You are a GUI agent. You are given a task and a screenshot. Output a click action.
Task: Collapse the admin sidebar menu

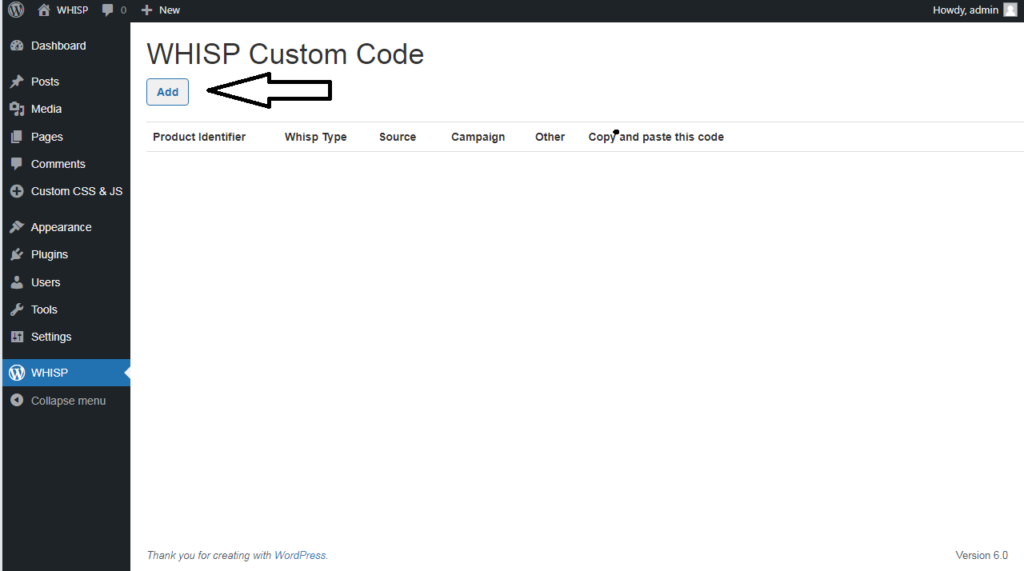point(68,400)
